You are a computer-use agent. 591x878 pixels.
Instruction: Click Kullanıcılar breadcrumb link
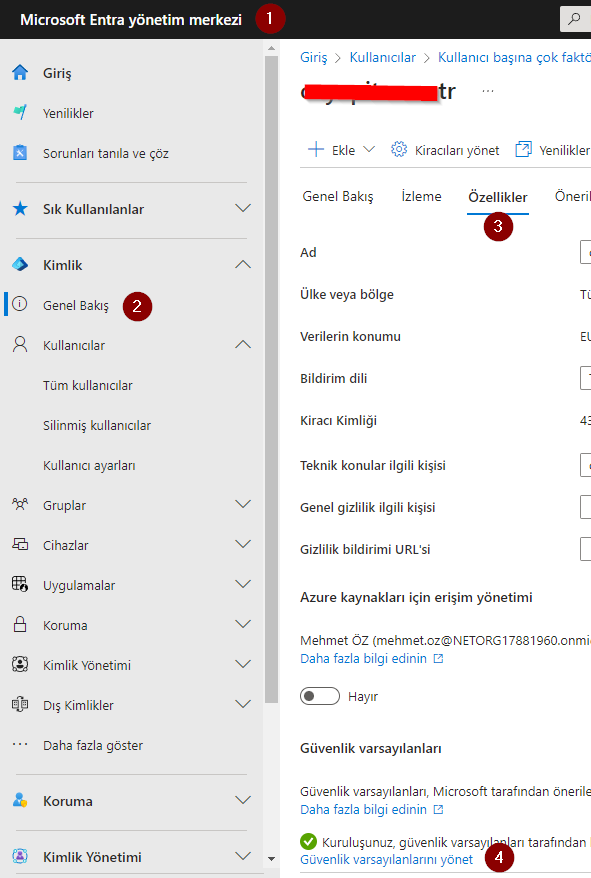tap(383, 57)
